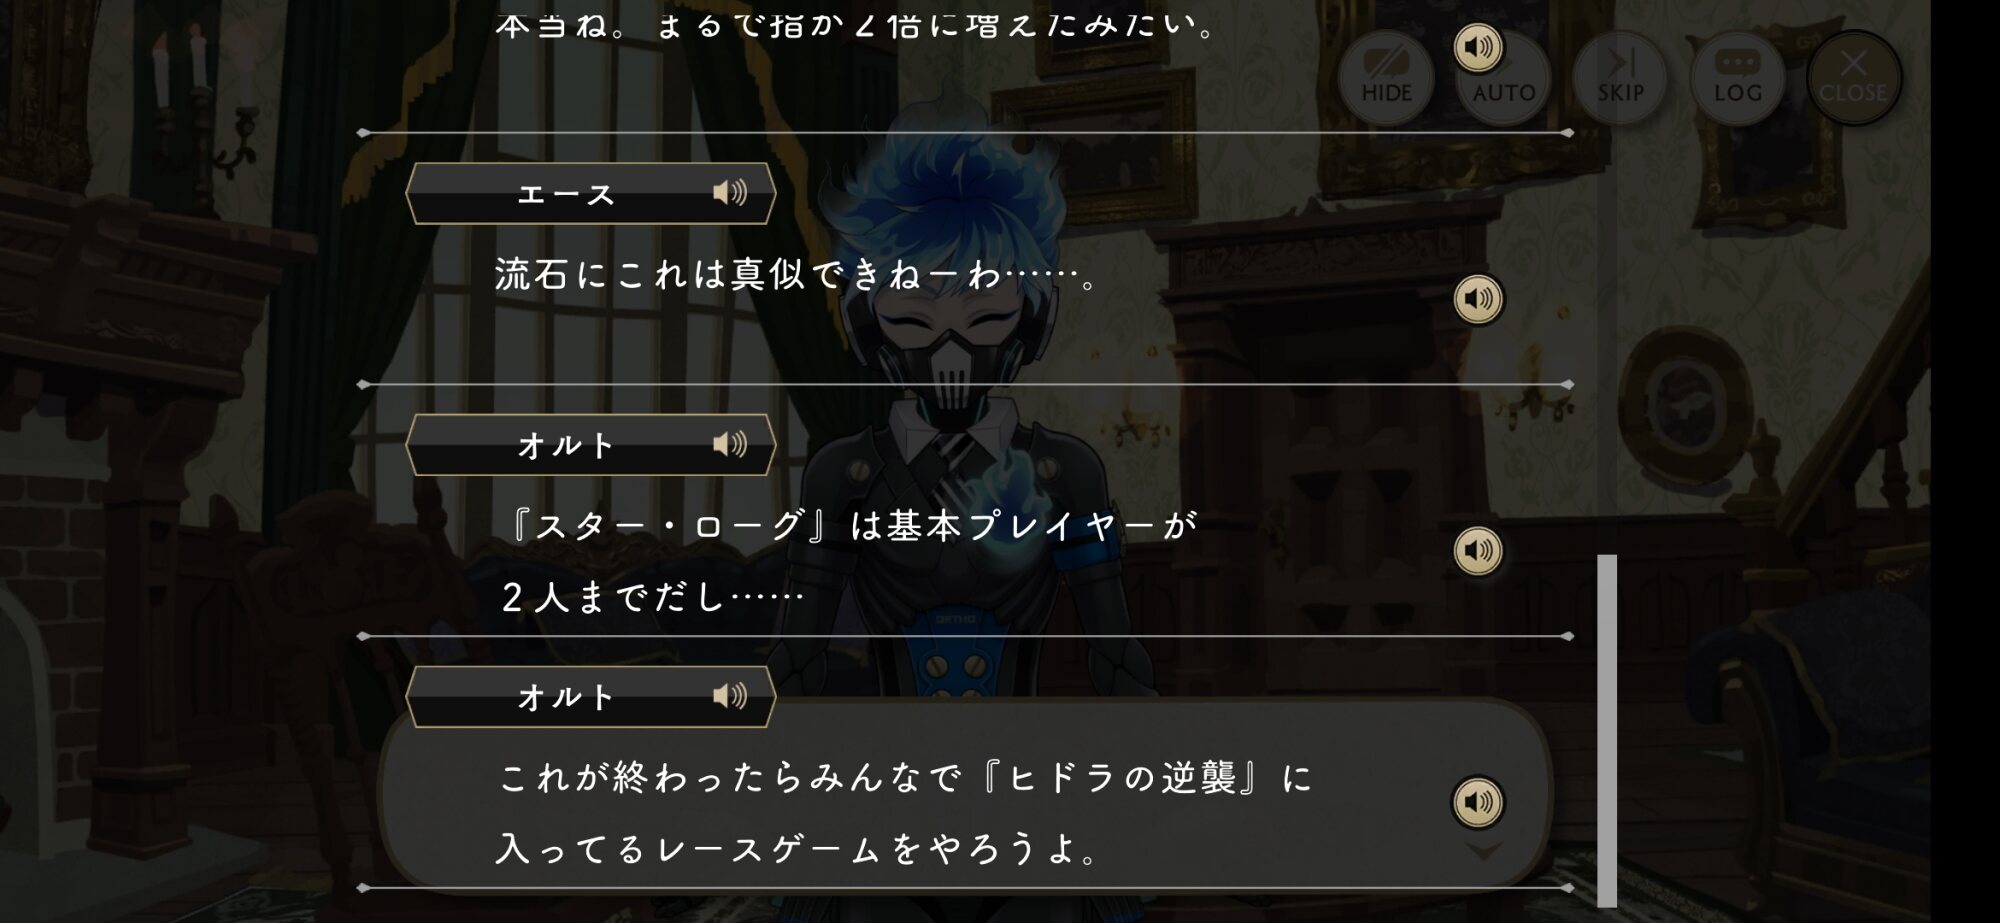Open the LOG button

tap(1737, 78)
